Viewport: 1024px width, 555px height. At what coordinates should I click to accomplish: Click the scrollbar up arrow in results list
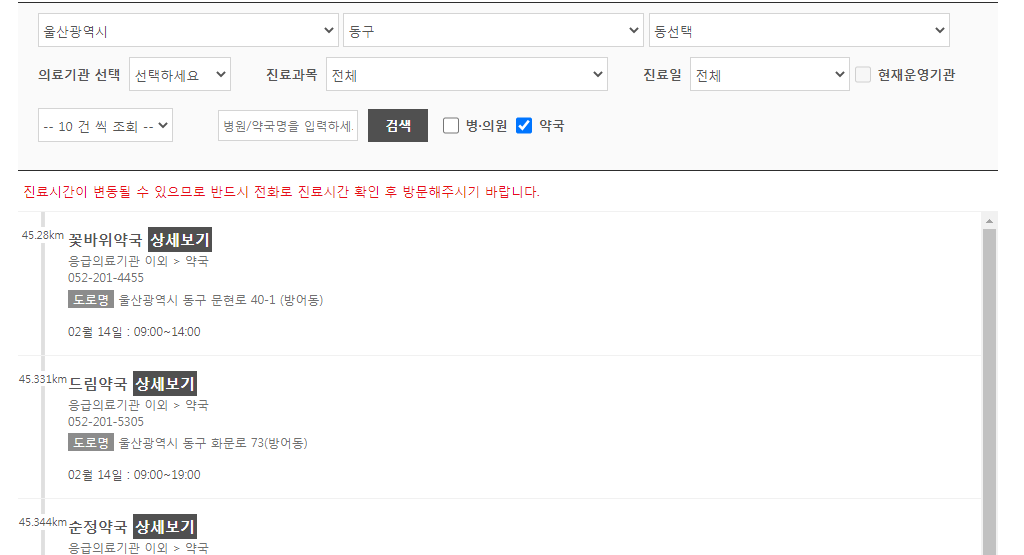click(x=989, y=221)
